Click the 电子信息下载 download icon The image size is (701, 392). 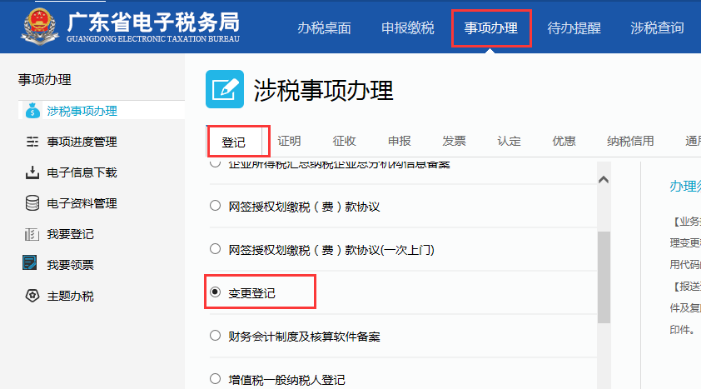32,173
